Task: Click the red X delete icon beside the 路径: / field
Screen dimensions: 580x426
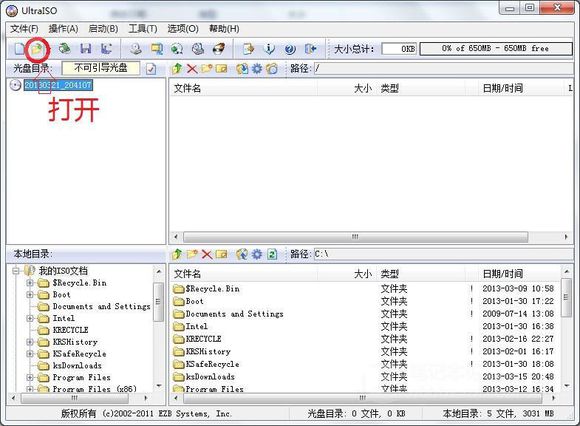Action: point(192,68)
